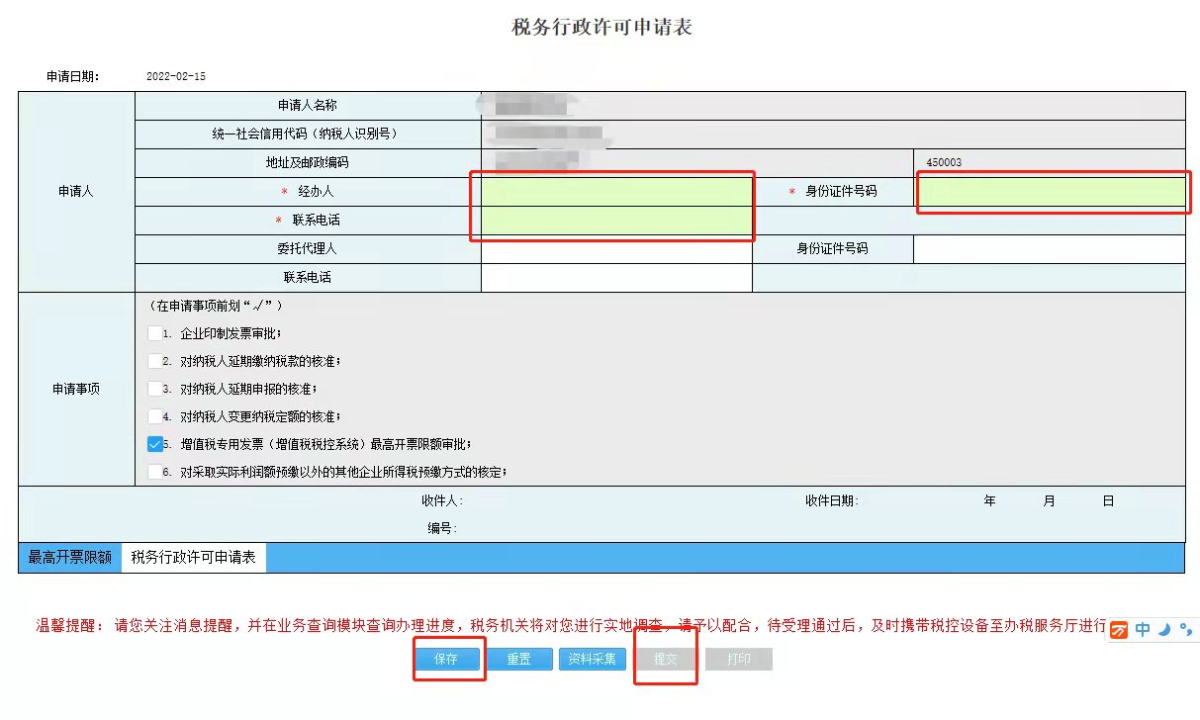Switch to 最高开票限额 tab
The image size is (1200, 720).
tap(70, 558)
